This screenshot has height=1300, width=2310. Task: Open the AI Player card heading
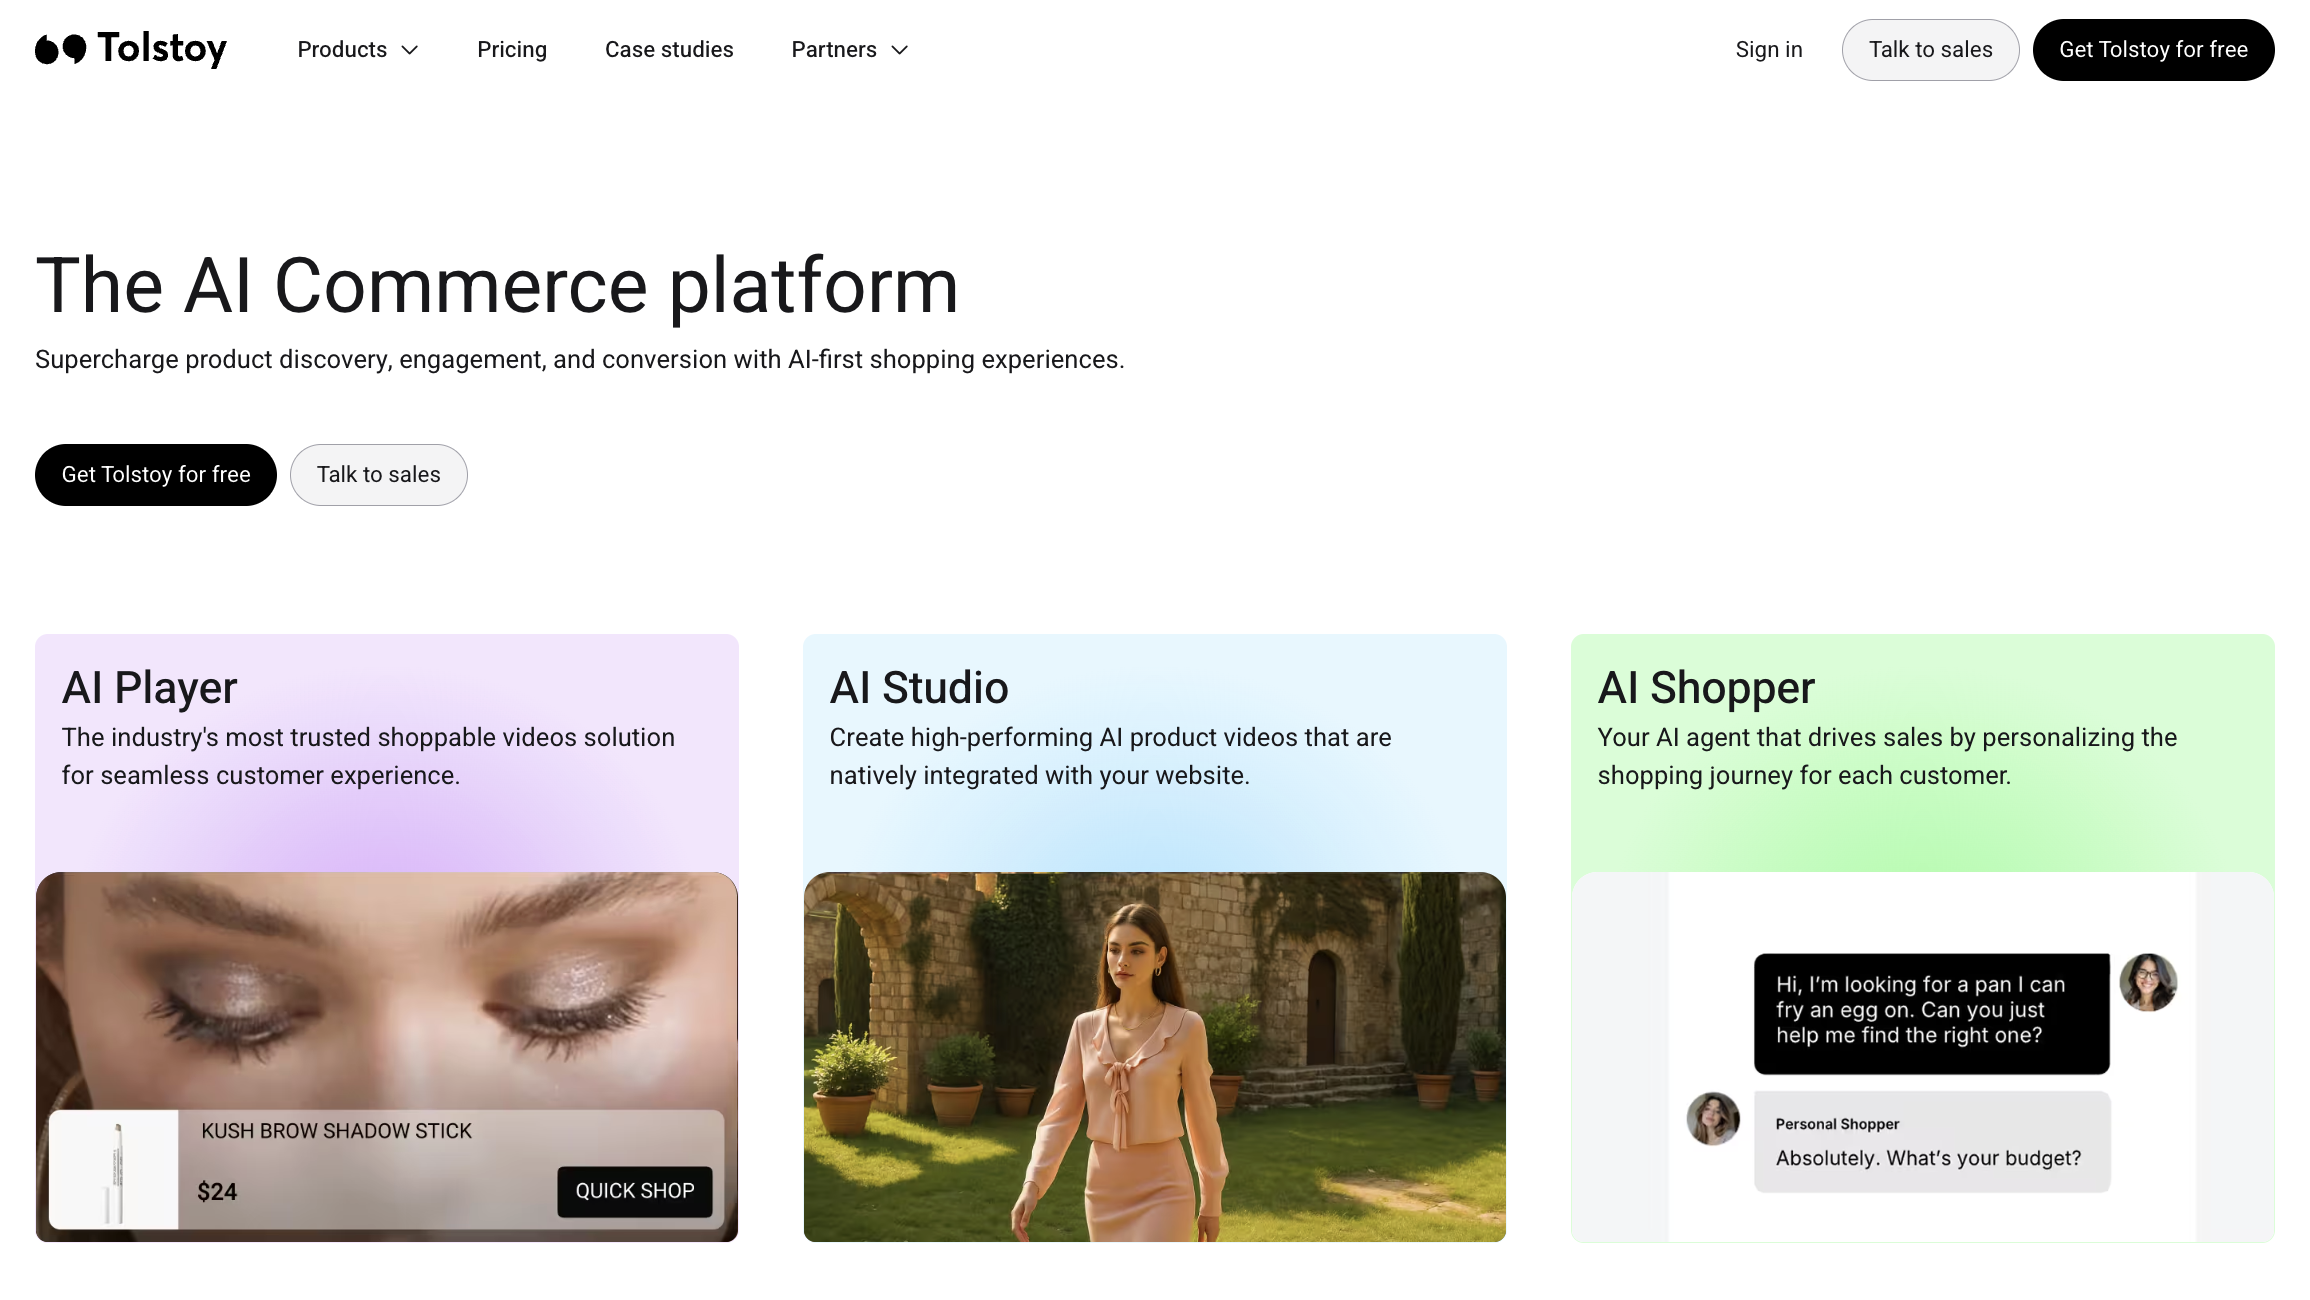[149, 688]
